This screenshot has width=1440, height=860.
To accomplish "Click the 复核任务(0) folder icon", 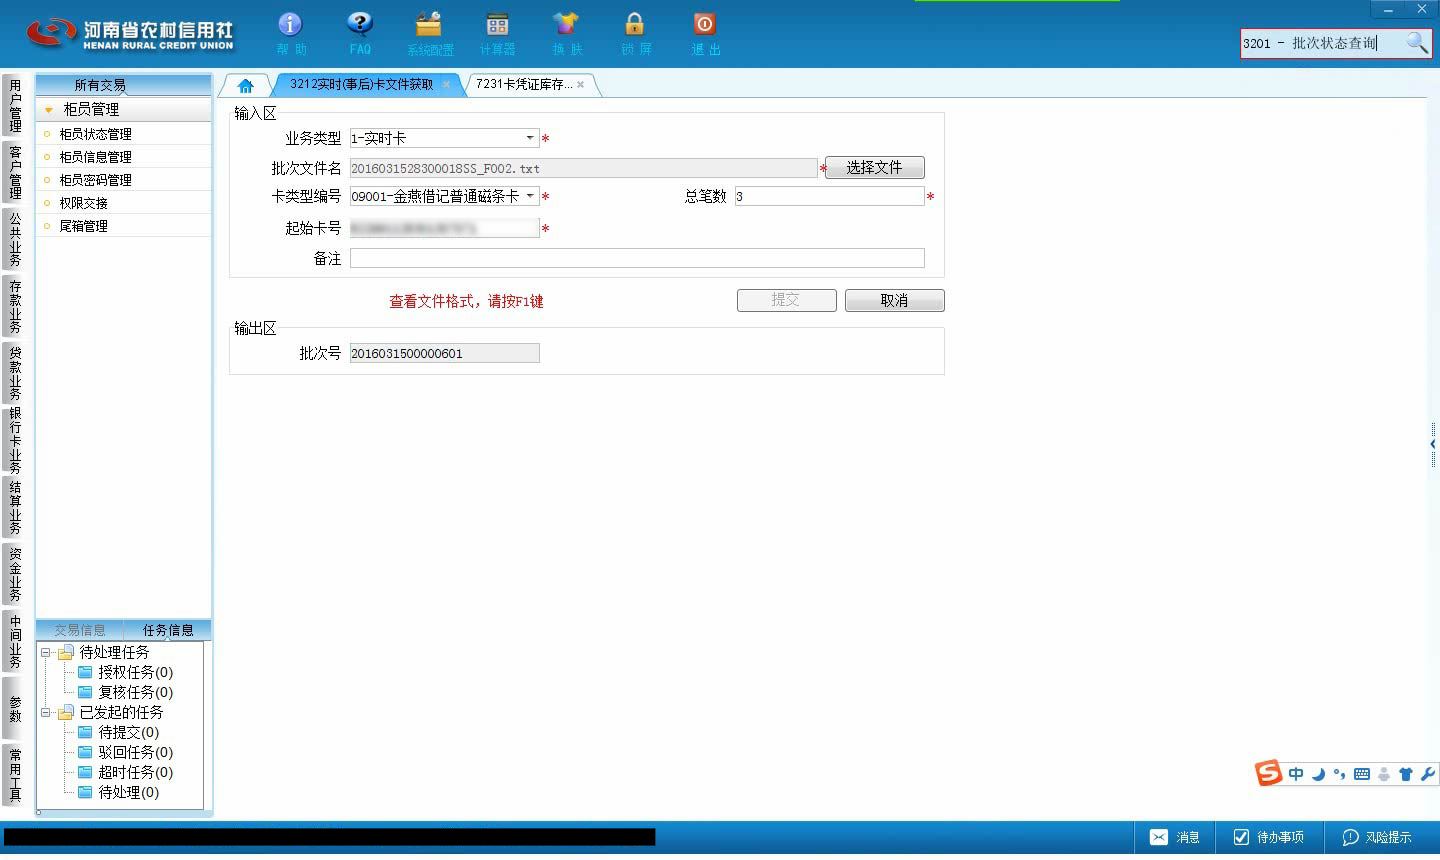I will [85, 692].
